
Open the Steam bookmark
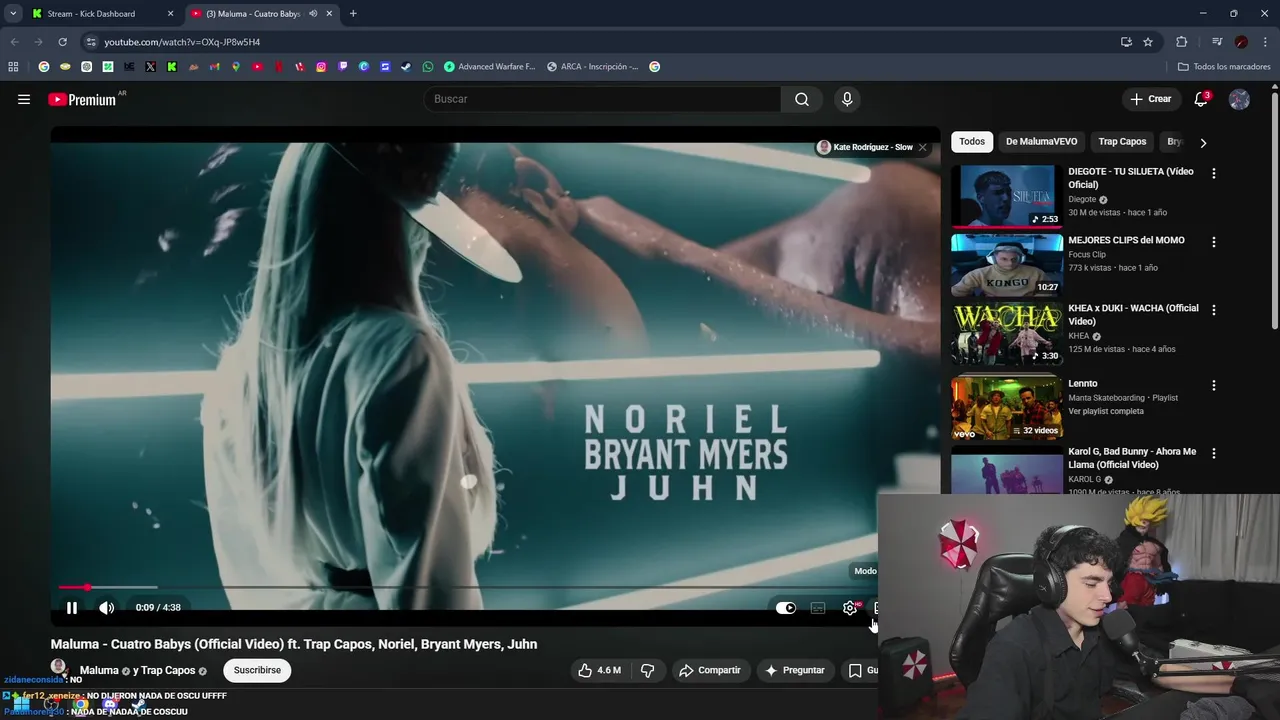[406, 67]
